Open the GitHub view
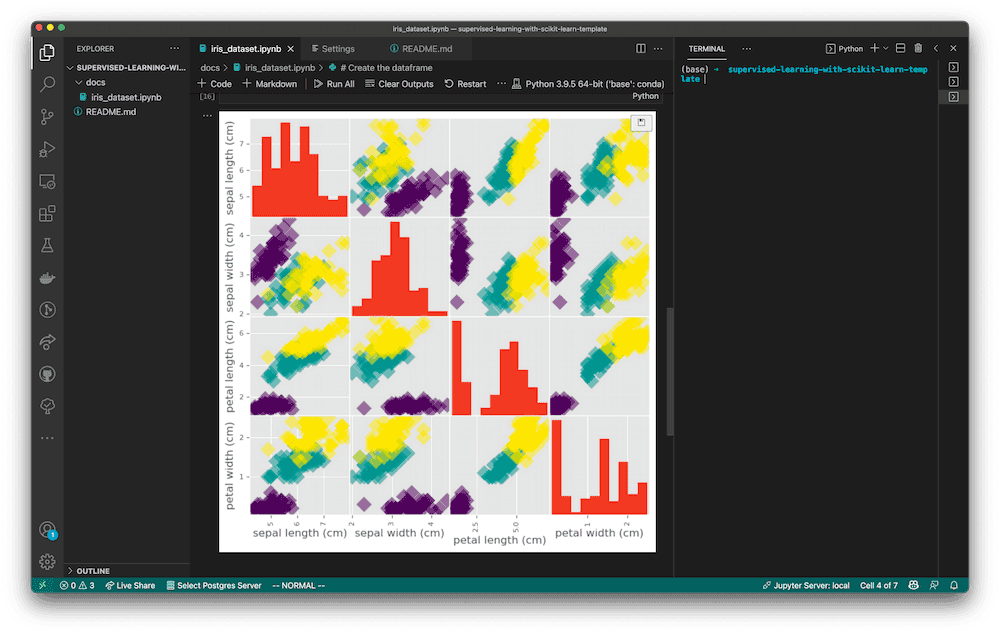 pos(47,374)
